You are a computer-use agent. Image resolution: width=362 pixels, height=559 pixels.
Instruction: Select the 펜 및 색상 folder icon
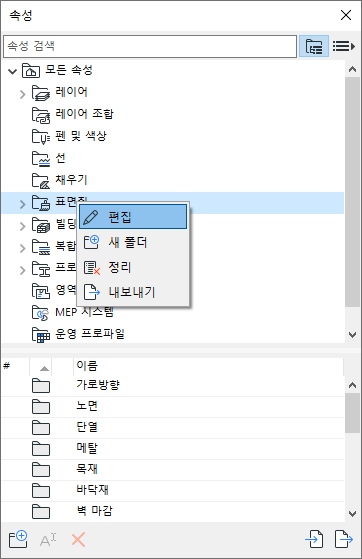[41, 136]
